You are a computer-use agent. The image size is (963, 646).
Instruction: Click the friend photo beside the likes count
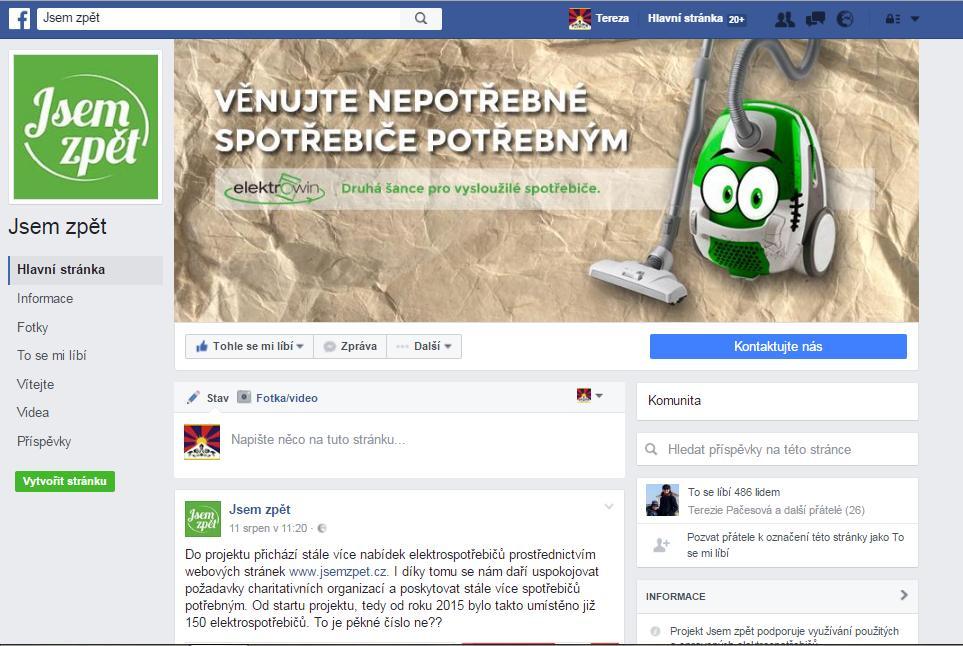click(x=662, y=500)
